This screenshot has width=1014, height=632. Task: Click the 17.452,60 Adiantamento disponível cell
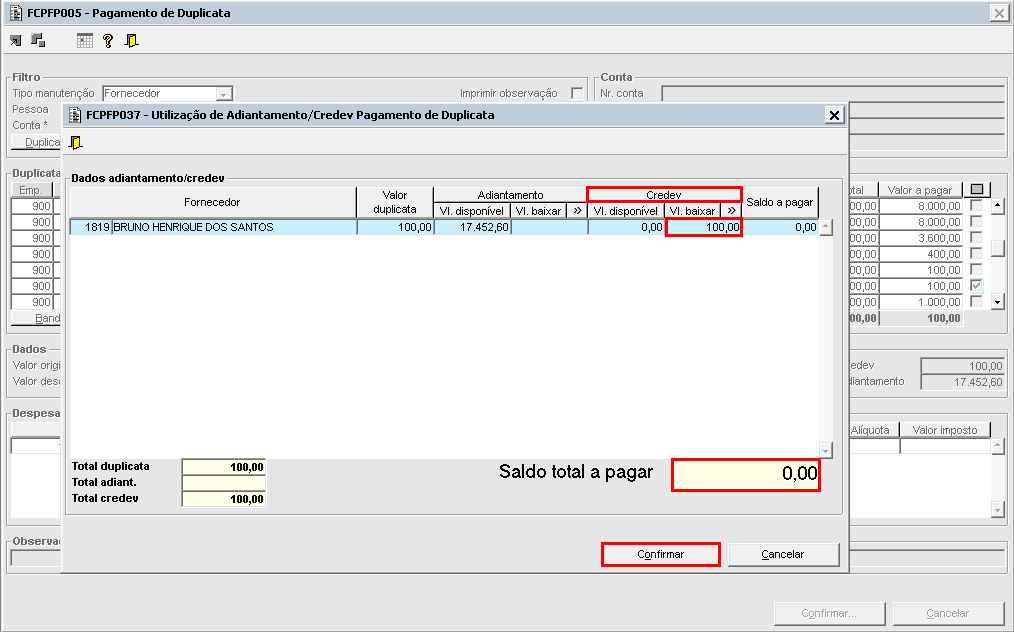point(473,227)
